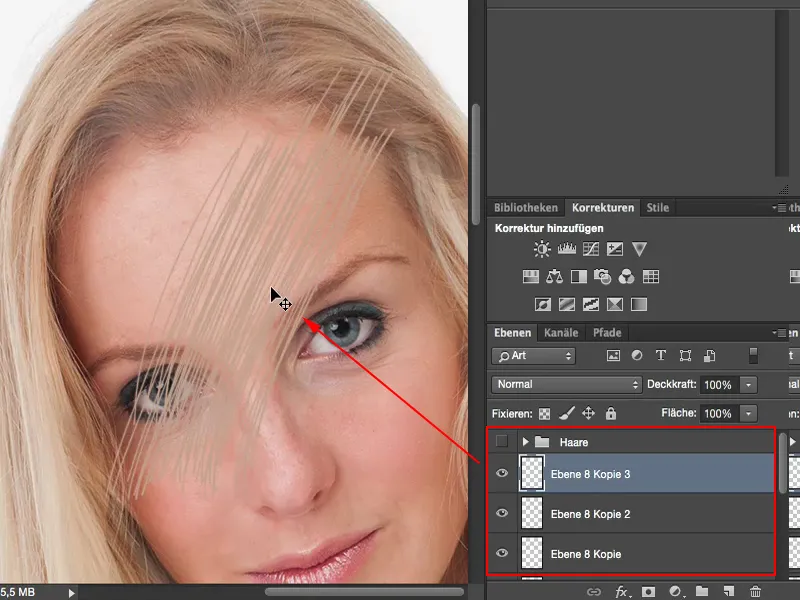Add a layer mask with the mask icon
800x600 pixels.
647,591
